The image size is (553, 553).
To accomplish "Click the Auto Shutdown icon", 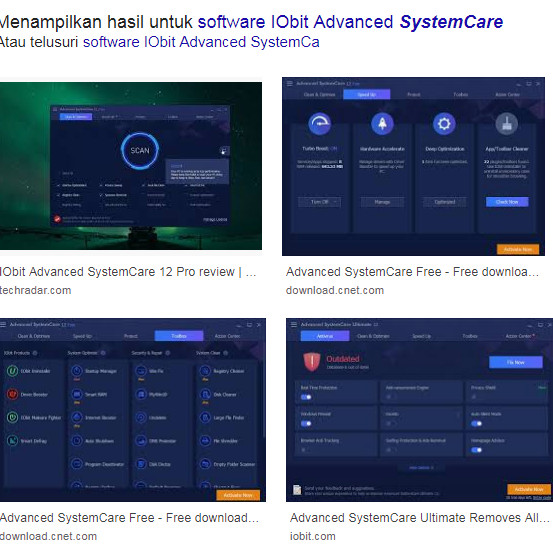I will coord(77,441).
